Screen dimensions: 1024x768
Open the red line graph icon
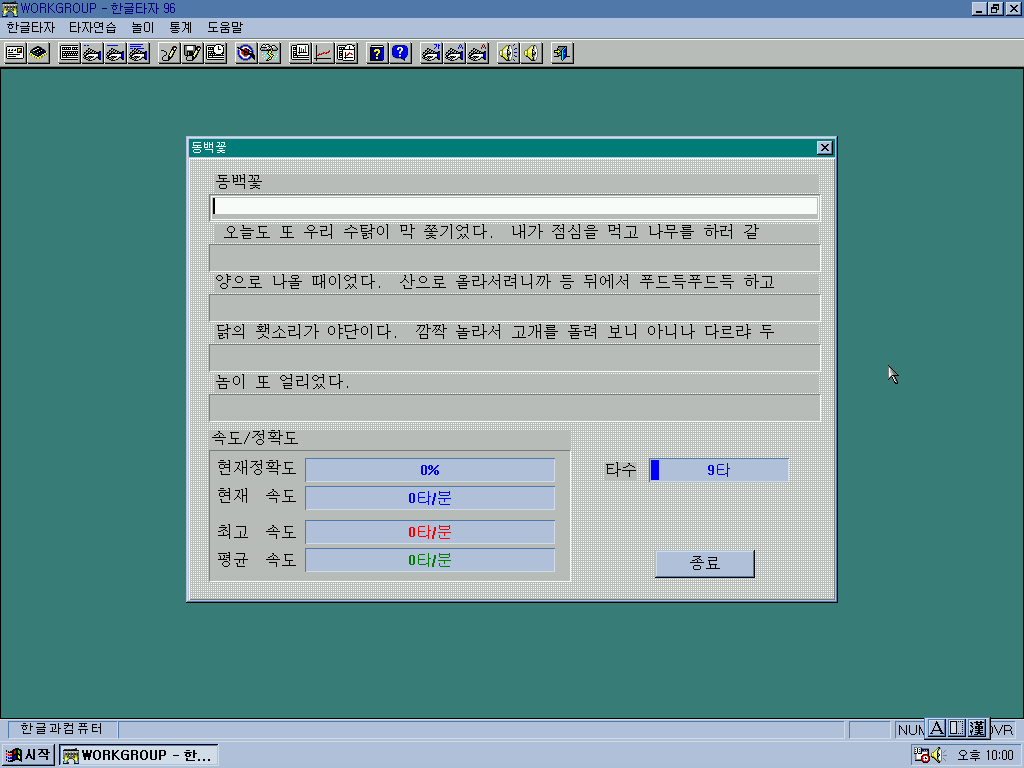323,53
